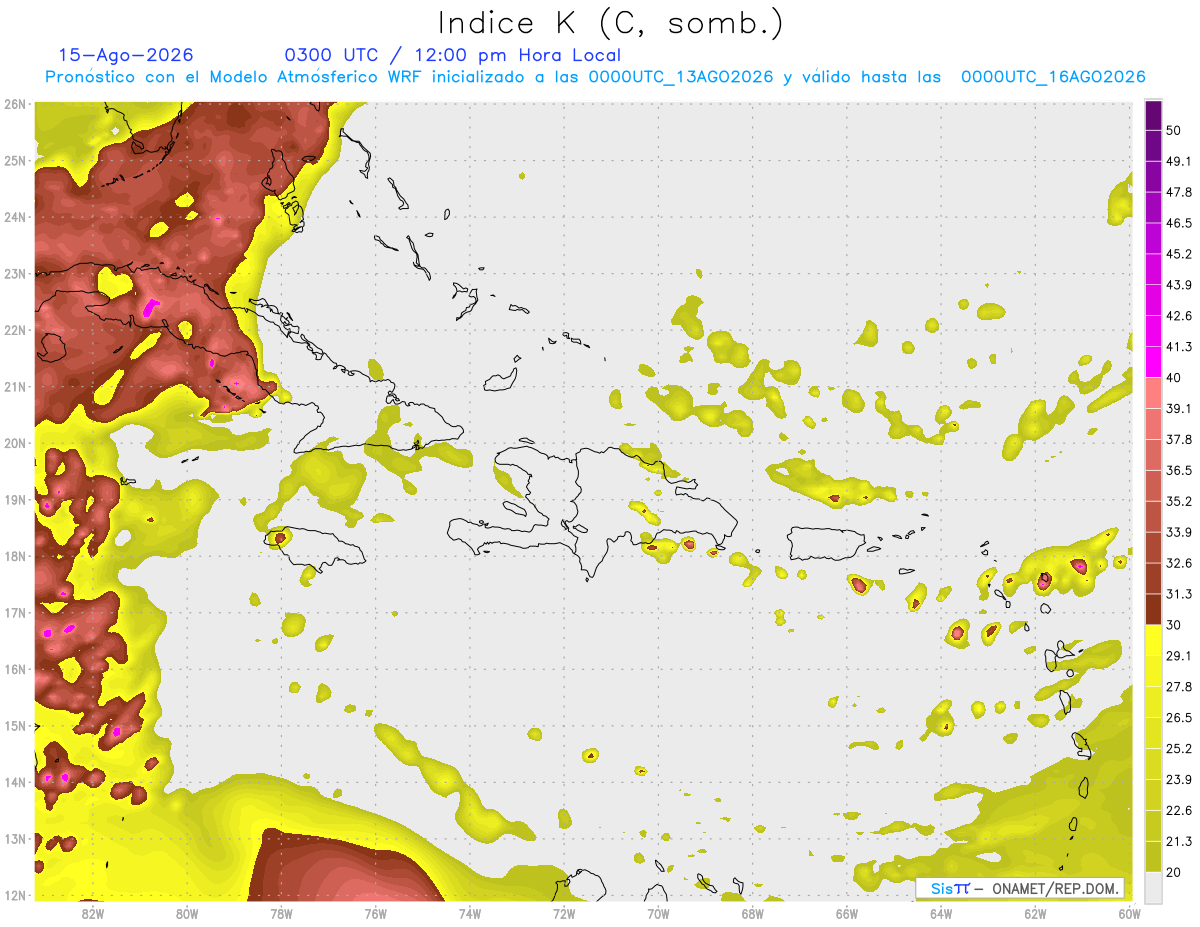Click the "26N" latitude label
This screenshot has width=1200, height=927.
[x=15, y=104]
